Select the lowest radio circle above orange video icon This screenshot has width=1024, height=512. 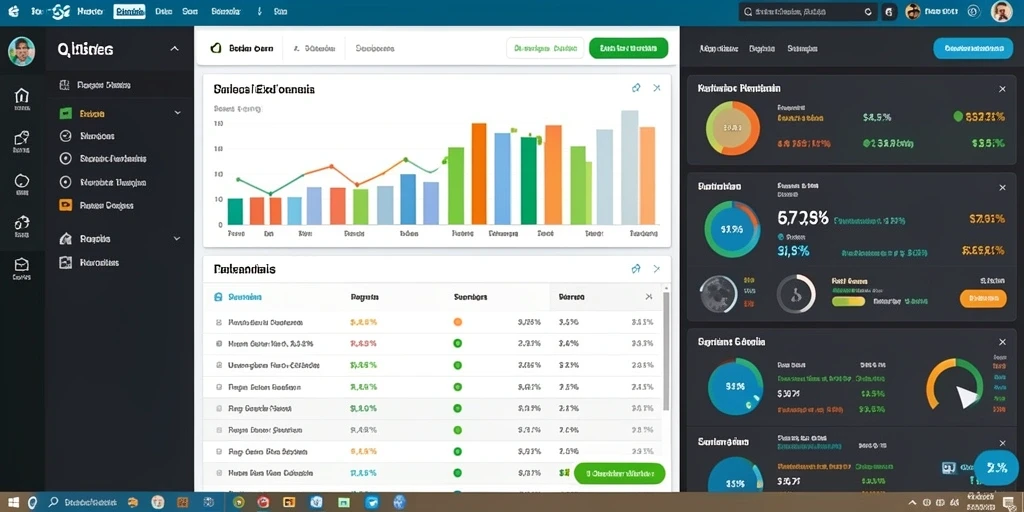point(65,182)
